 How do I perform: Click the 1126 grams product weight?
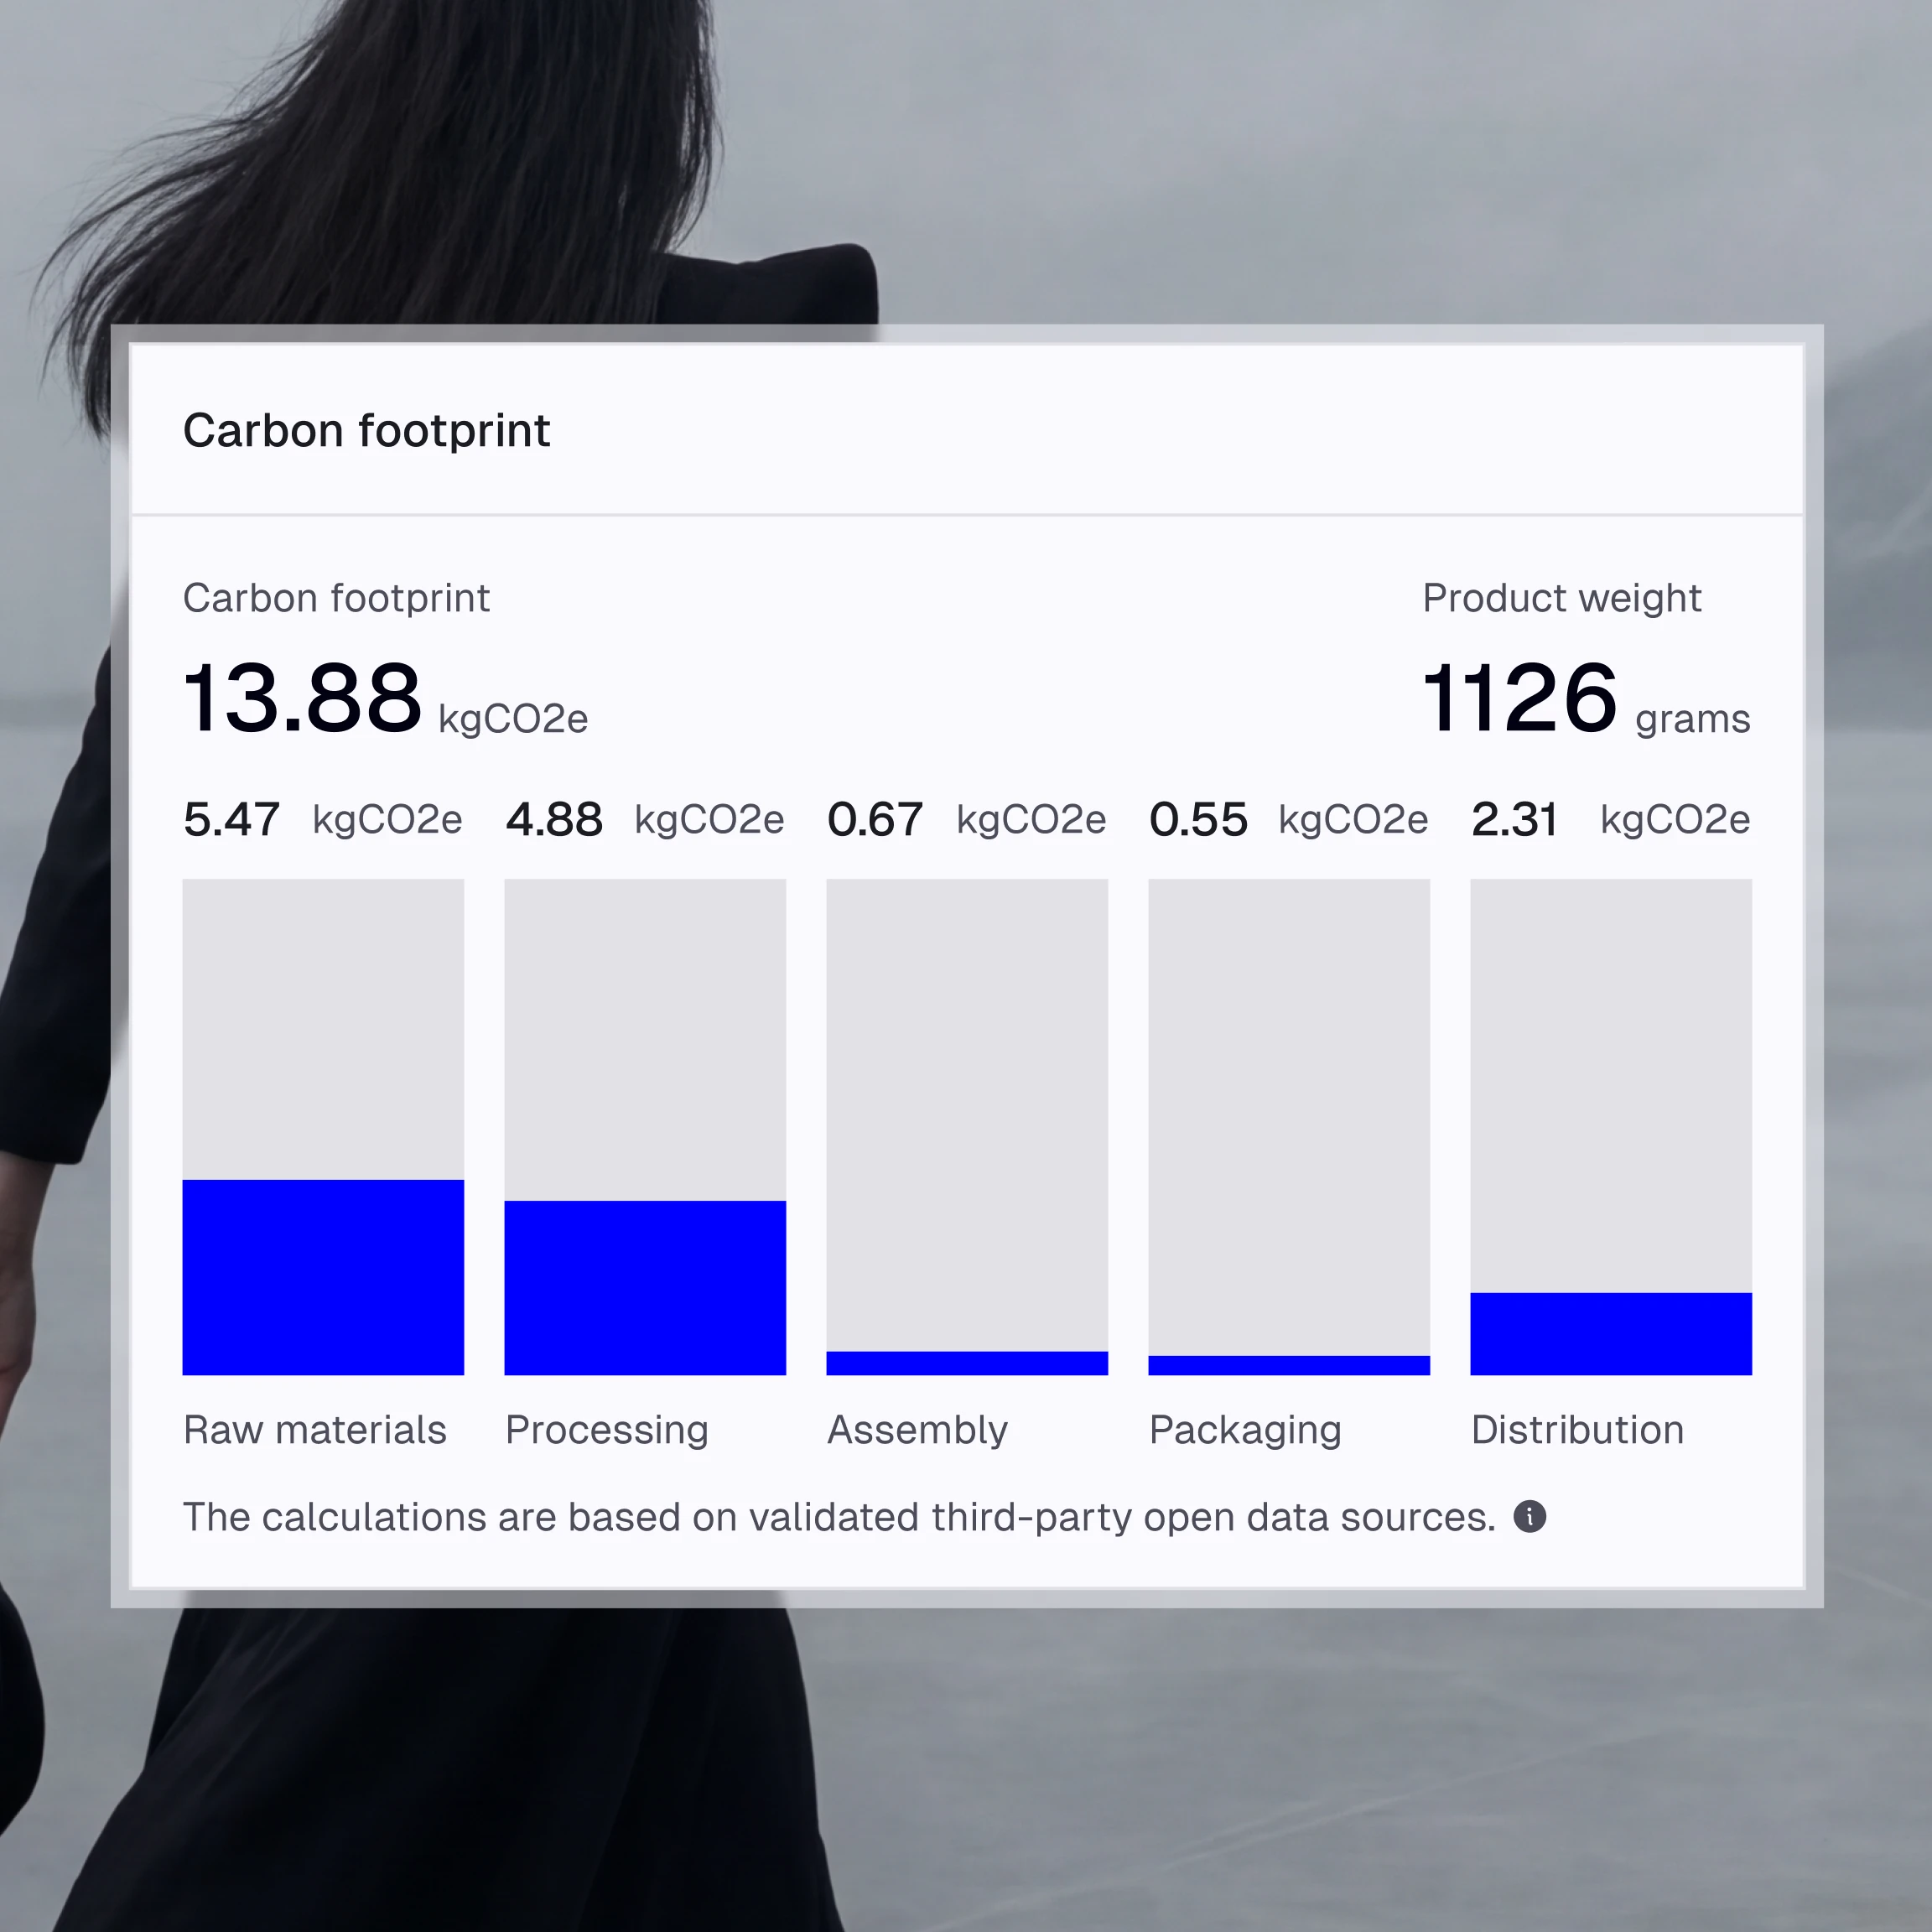[x=1585, y=698]
